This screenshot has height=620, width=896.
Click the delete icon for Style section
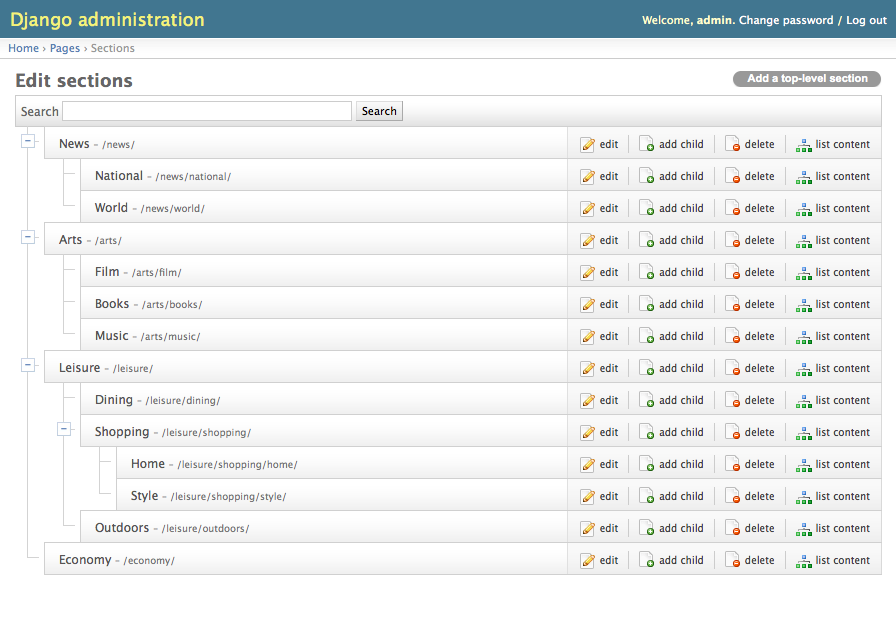[733, 497]
